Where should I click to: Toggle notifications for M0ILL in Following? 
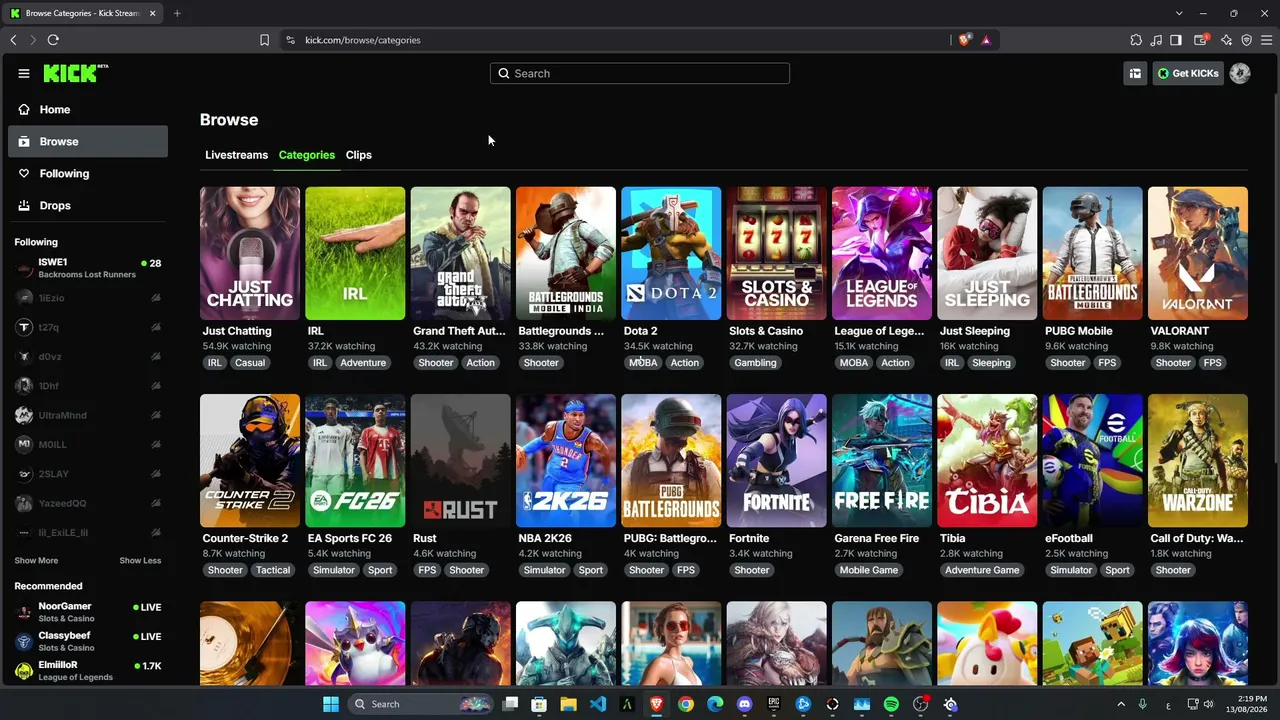point(156,445)
